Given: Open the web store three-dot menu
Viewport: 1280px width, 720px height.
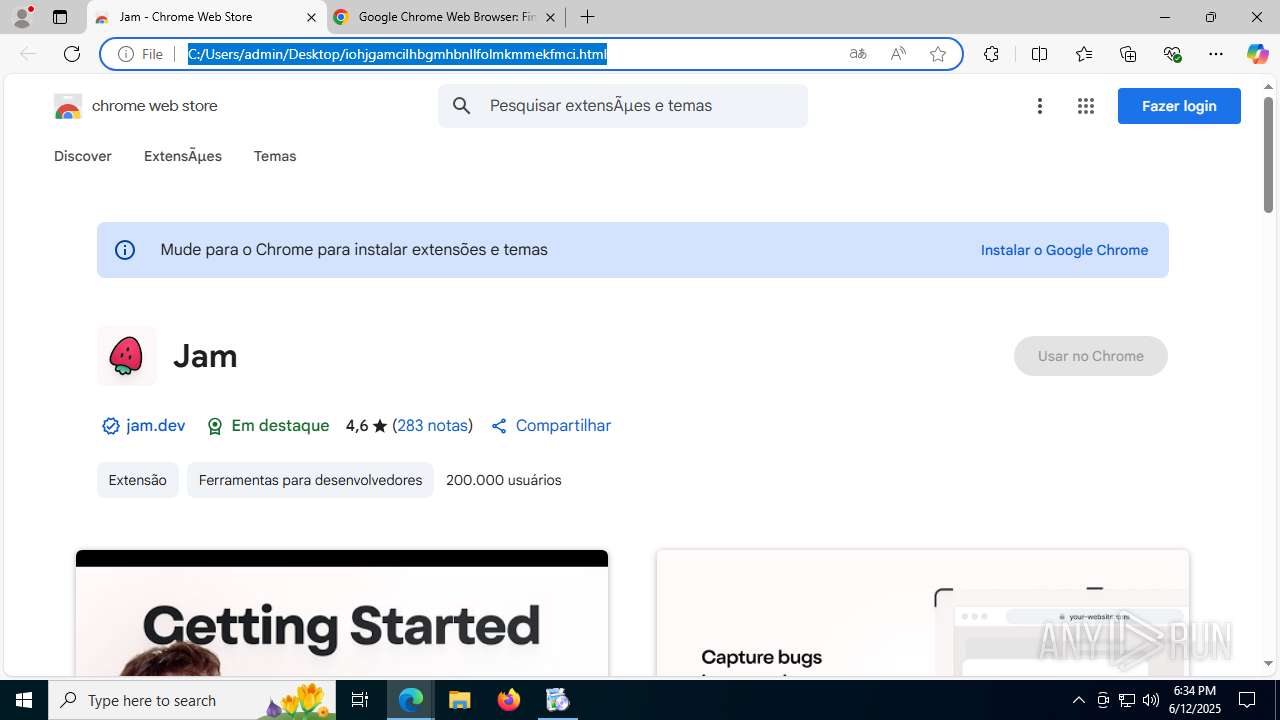Looking at the screenshot, I should [1040, 106].
